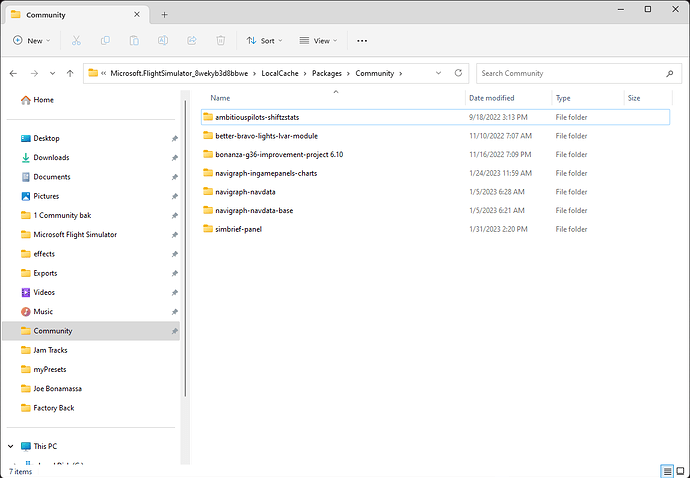Click the Share icon in toolbar
Screen dimensions: 690x478
pos(192,41)
